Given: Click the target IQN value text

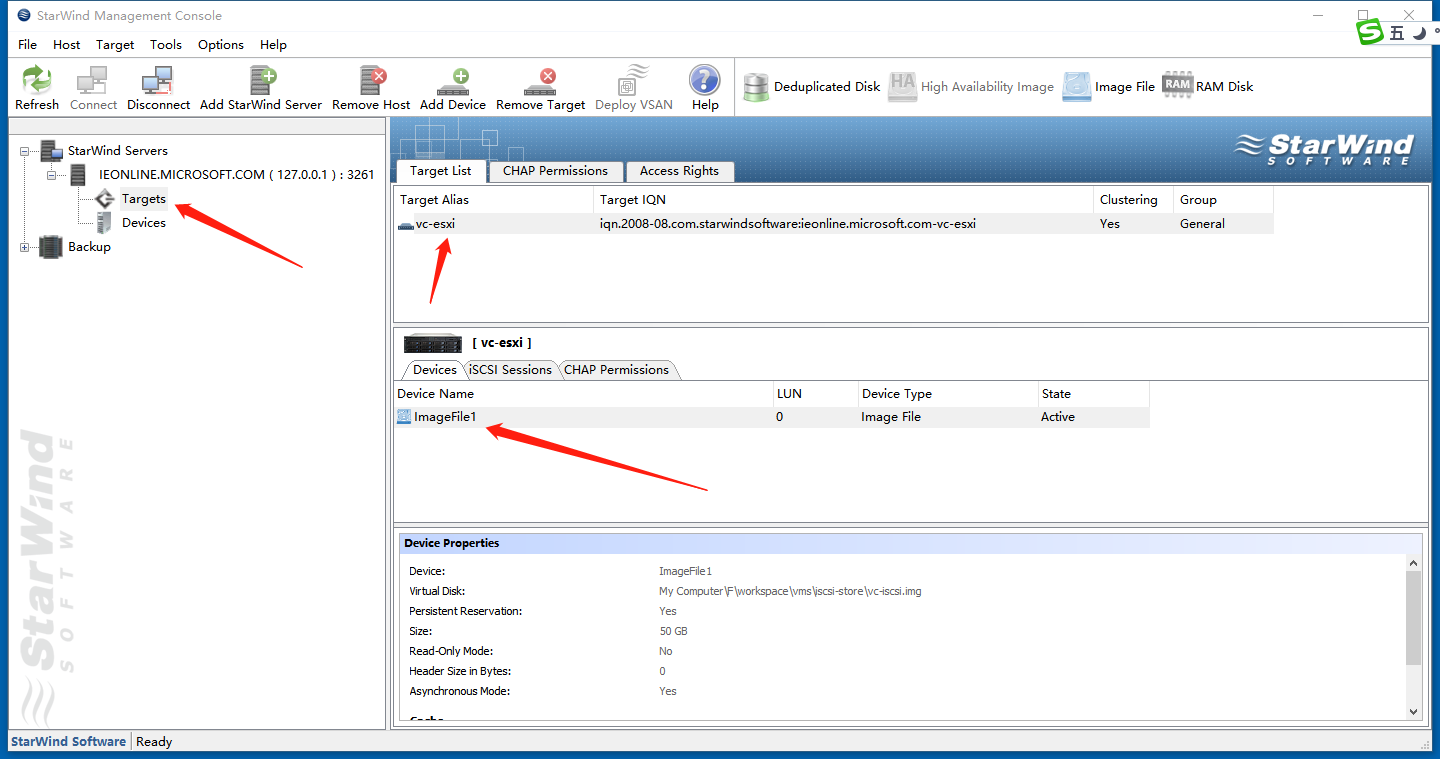Looking at the screenshot, I should pos(787,224).
